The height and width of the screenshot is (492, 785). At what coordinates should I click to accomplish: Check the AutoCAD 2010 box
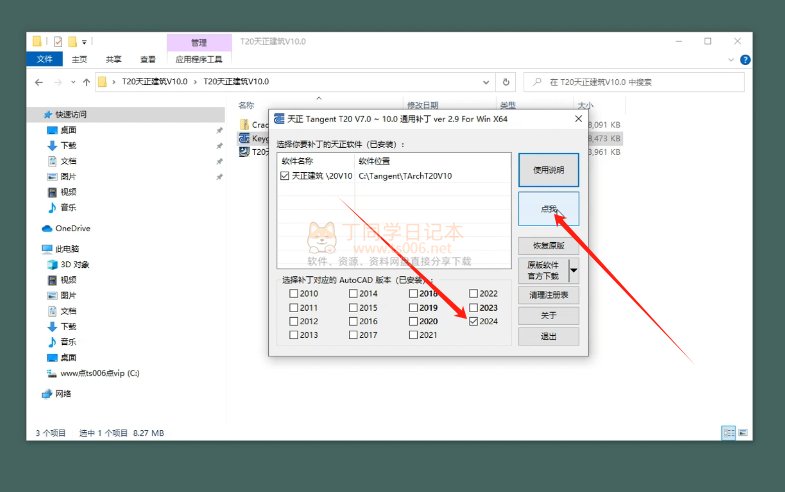pyautogui.click(x=293, y=294)
